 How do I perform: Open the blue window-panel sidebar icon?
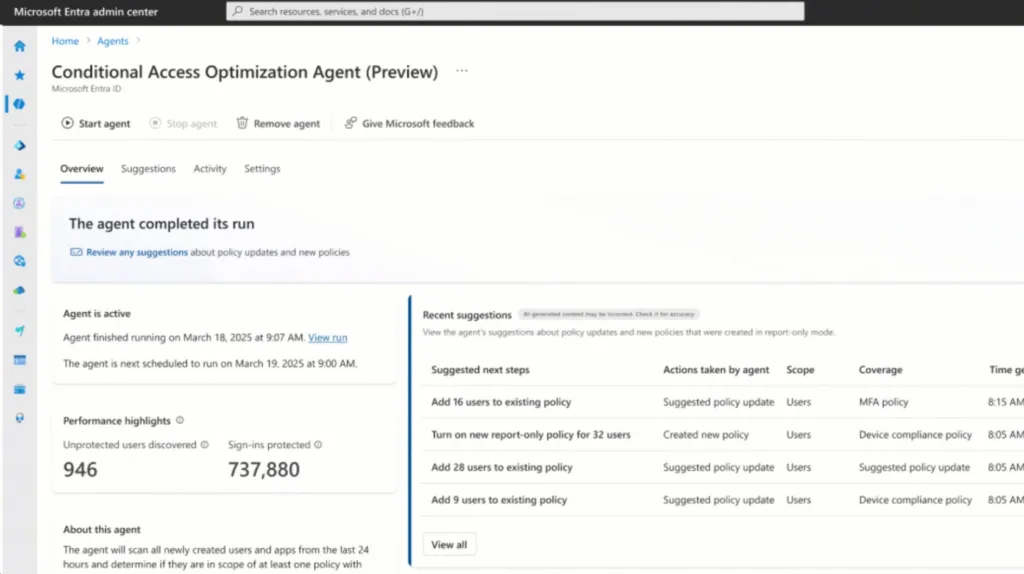(x=20, y=360)
